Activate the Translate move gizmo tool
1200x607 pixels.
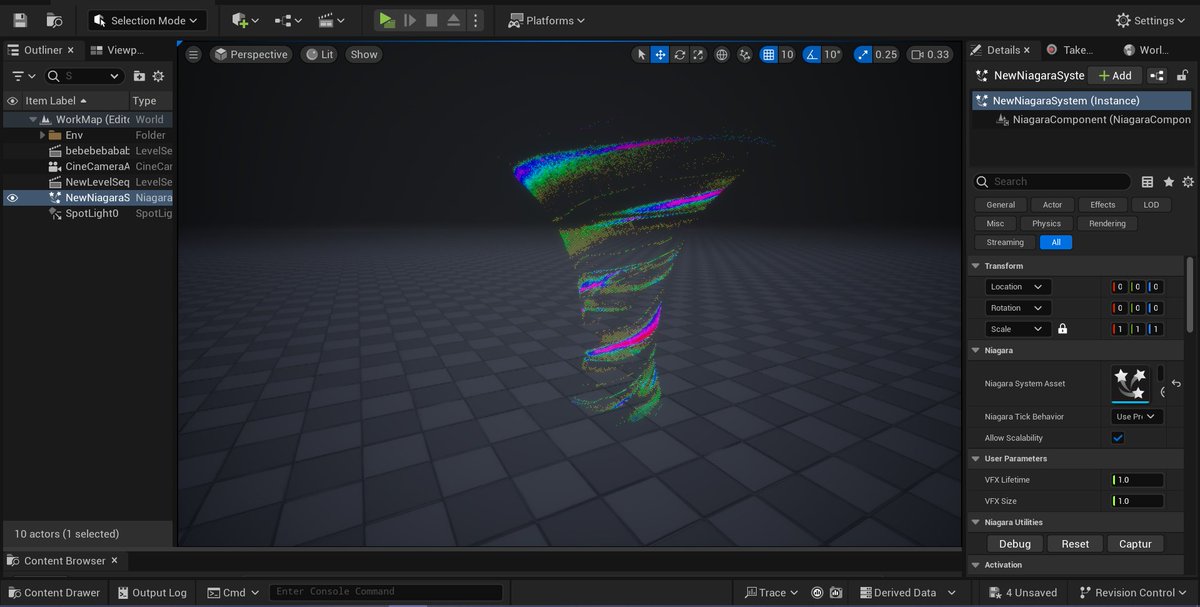pyautogui.click(x=660, y=54)
